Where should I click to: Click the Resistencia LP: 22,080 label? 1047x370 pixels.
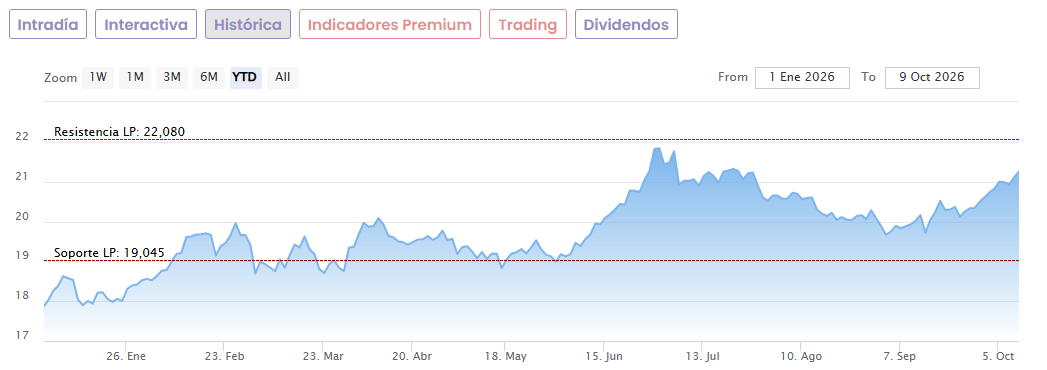pyautogui.click(x=120, y=131)
